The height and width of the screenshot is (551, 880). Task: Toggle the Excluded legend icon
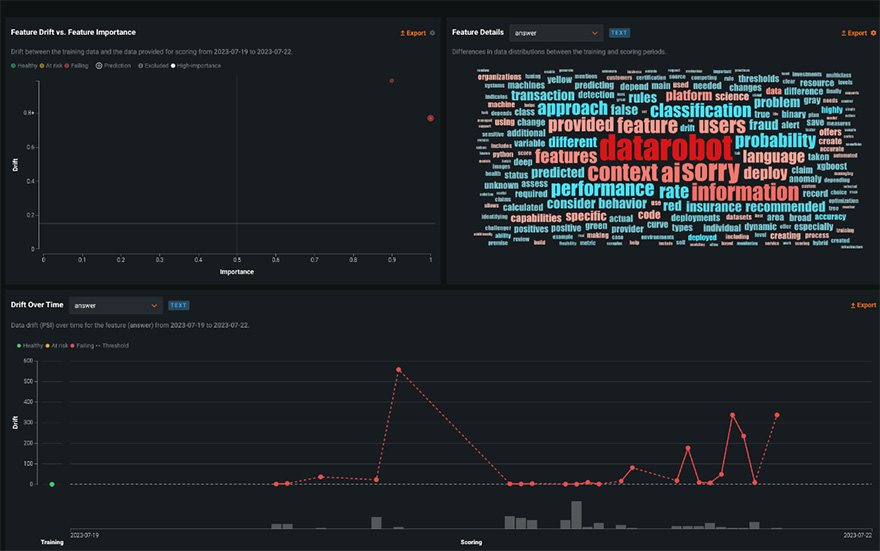tap(141, 65)
